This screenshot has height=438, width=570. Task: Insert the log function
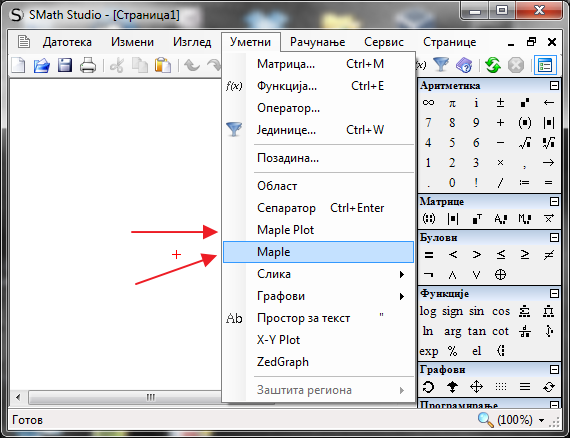(x=428, y=312)
